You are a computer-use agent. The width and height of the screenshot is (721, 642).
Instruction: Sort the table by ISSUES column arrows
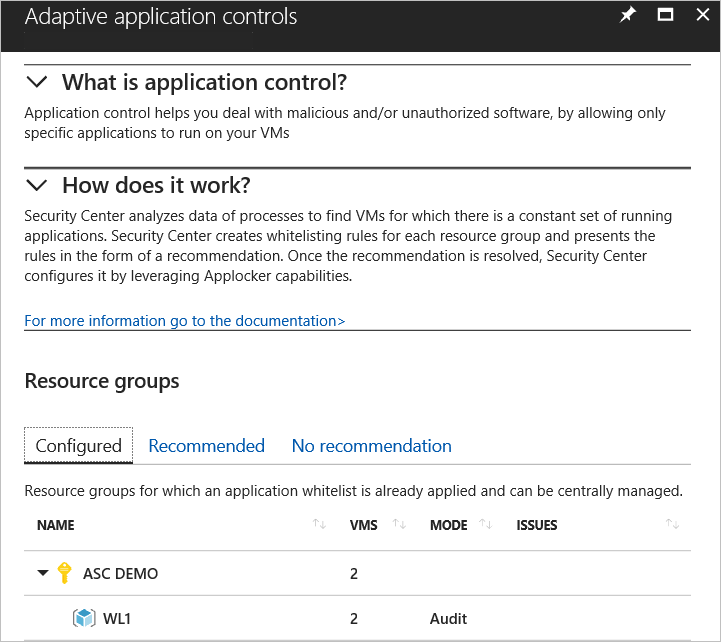672,524
